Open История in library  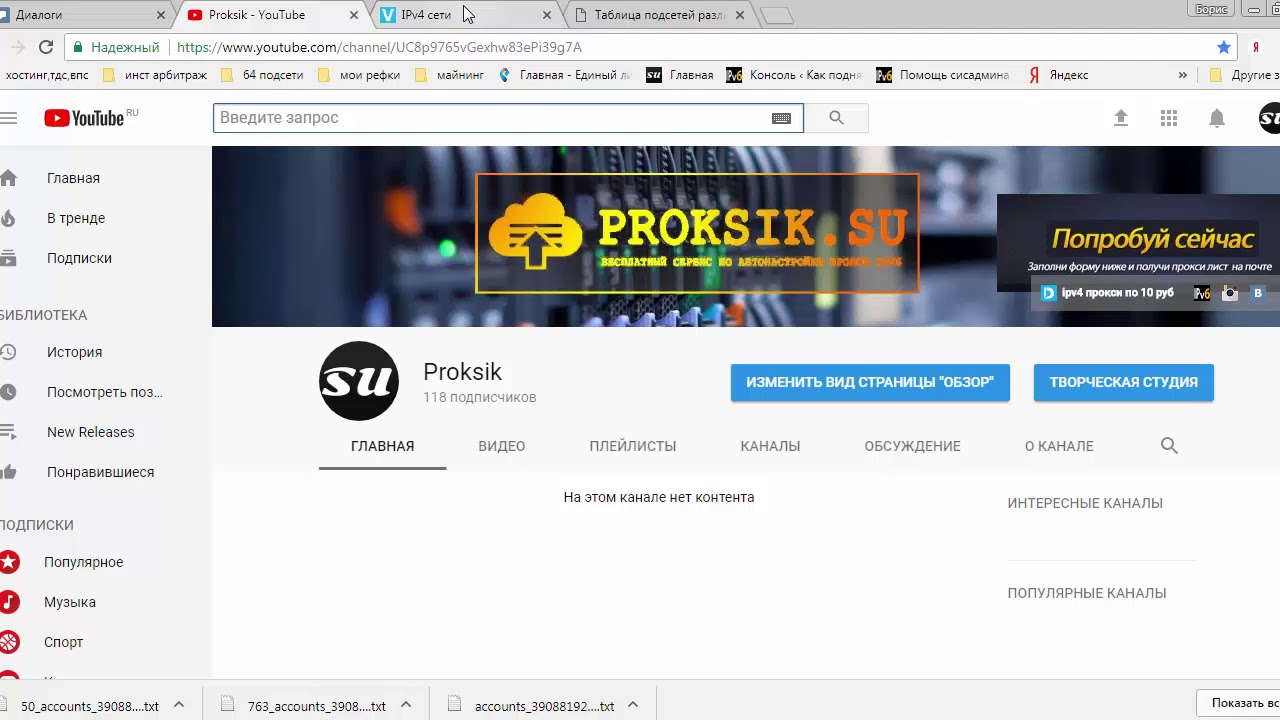pyautogui.click(x=74, y=352)
